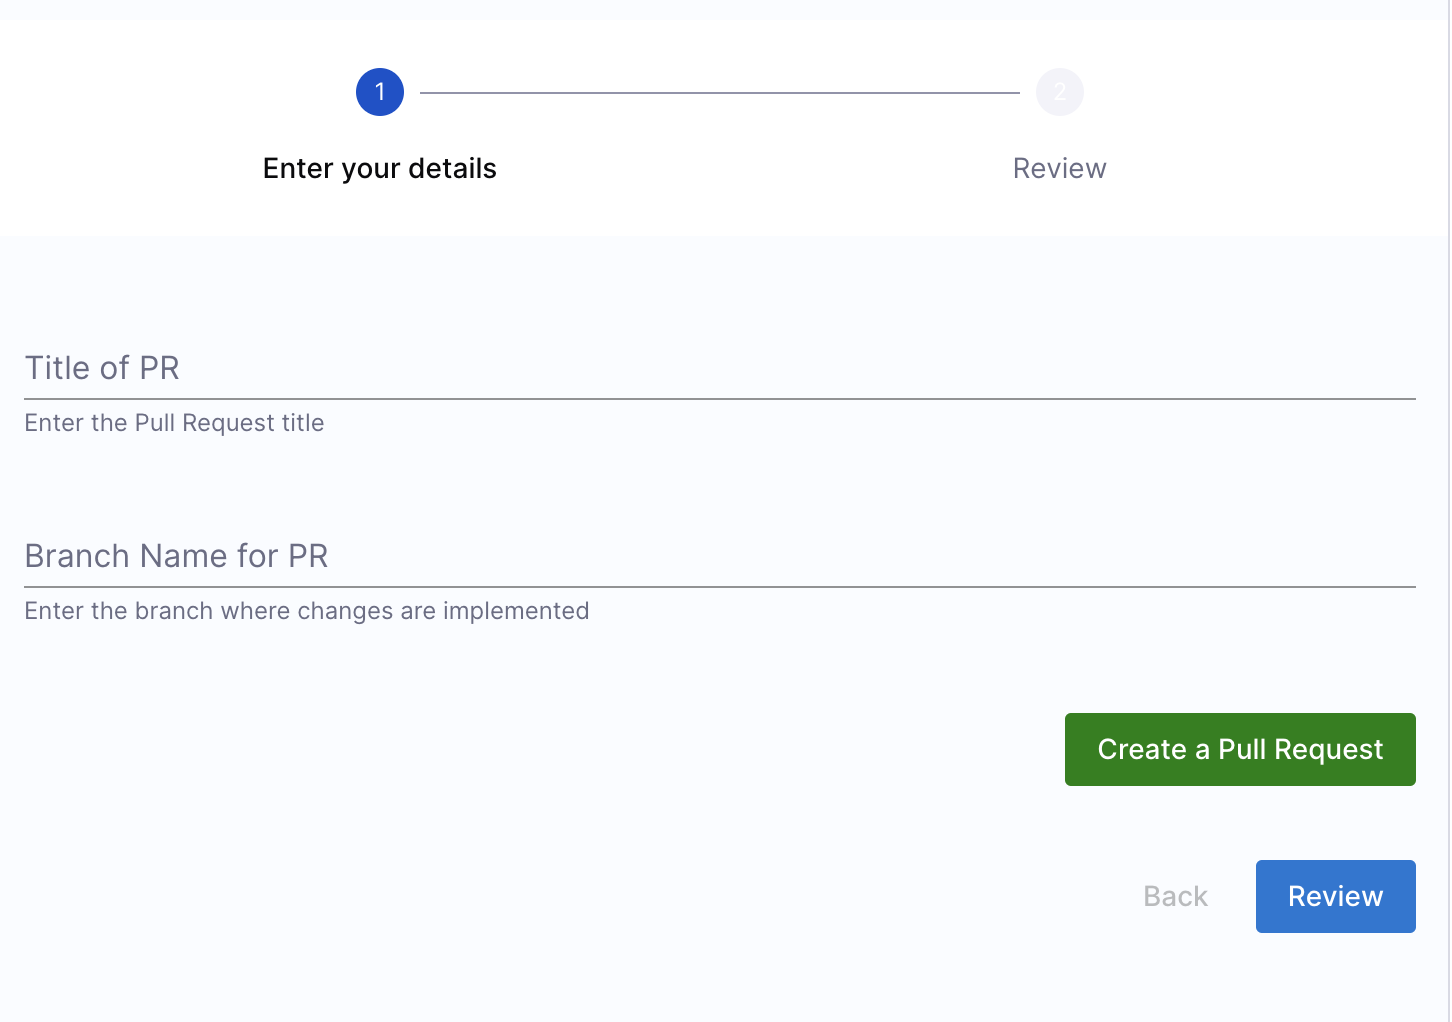Click the step 2 circle indicator
The height and width of the screenshot is (1022, 1452).
coord(1060,92)
